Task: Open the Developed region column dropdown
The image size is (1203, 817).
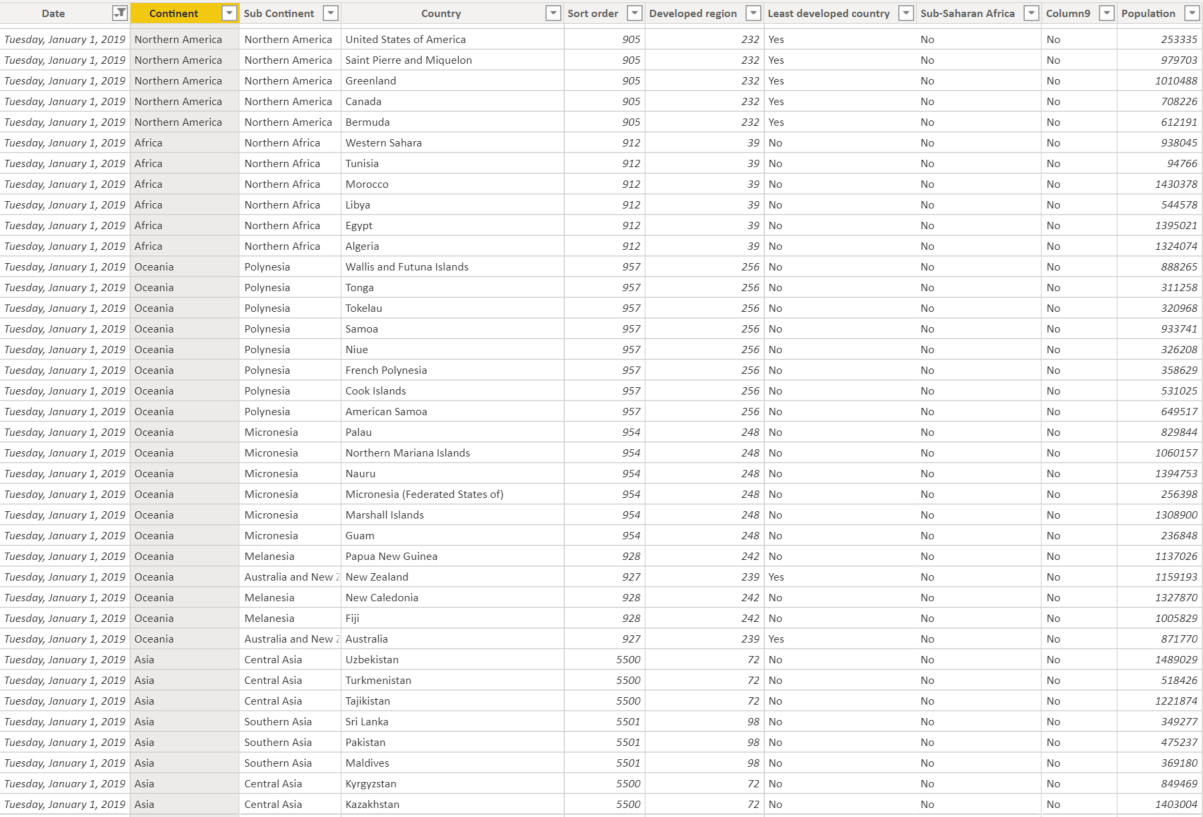Action: click(753, 13)
